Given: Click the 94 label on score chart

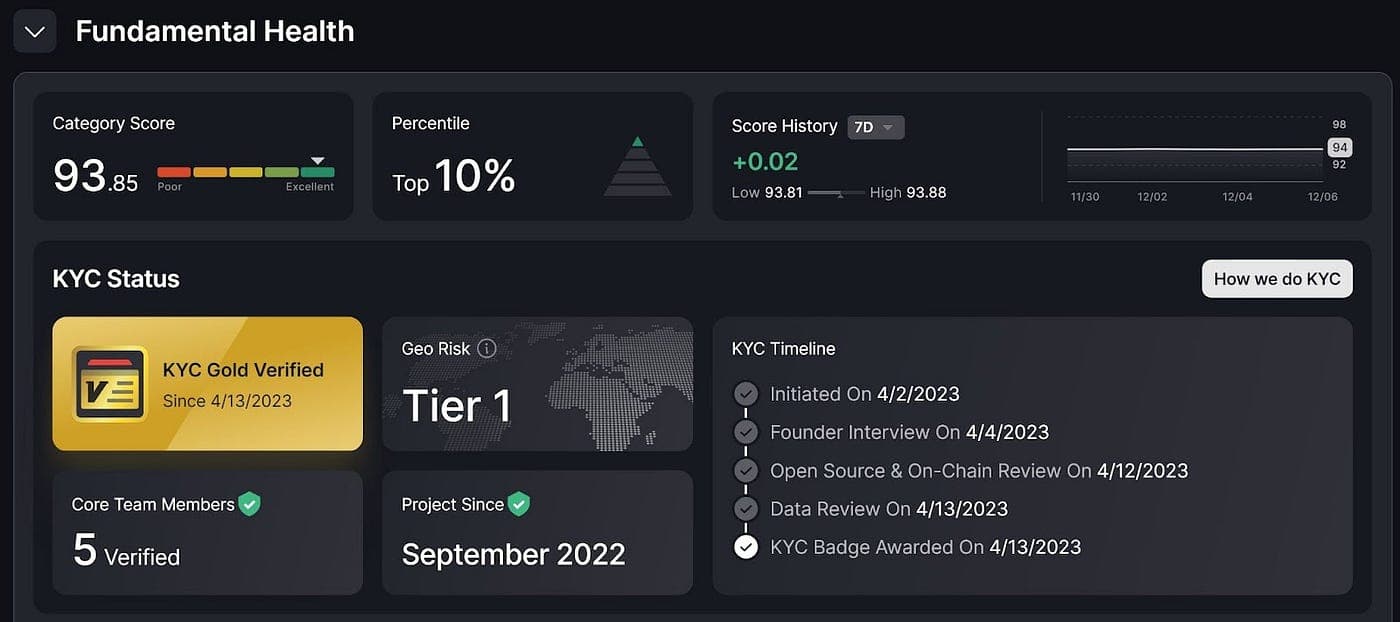Looking at the screenshot, I should click(x=1340, y=148).
